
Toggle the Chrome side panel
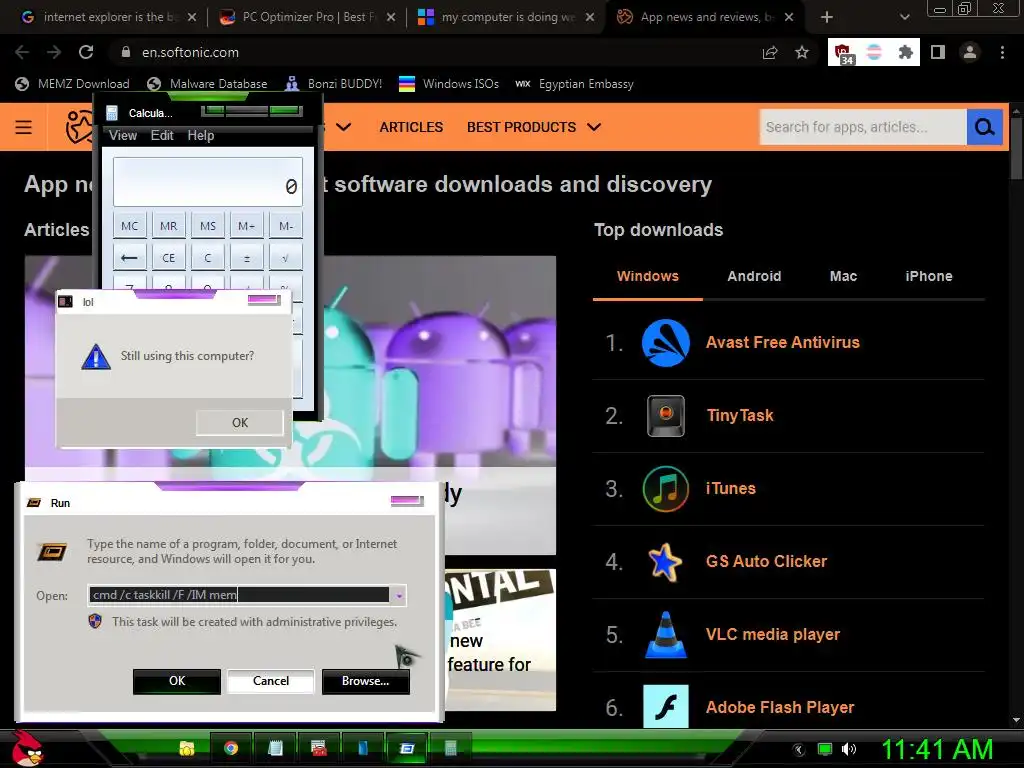pos(938,52)
